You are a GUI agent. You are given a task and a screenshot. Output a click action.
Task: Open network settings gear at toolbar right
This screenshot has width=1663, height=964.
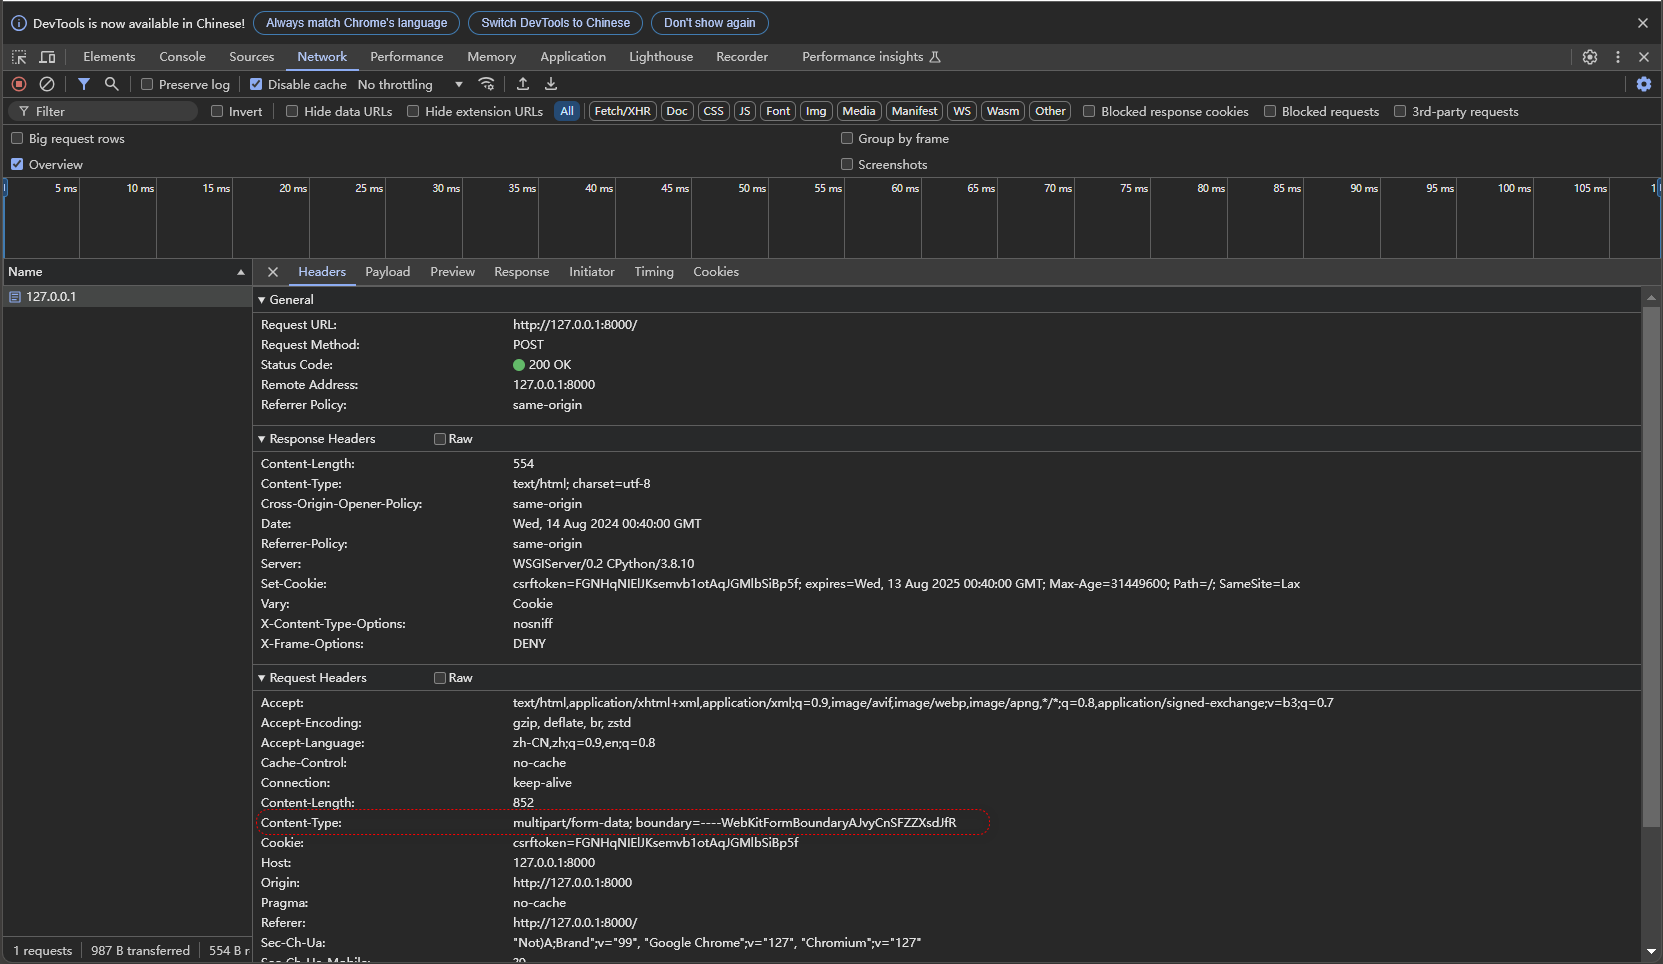[x=1644, y=84]
